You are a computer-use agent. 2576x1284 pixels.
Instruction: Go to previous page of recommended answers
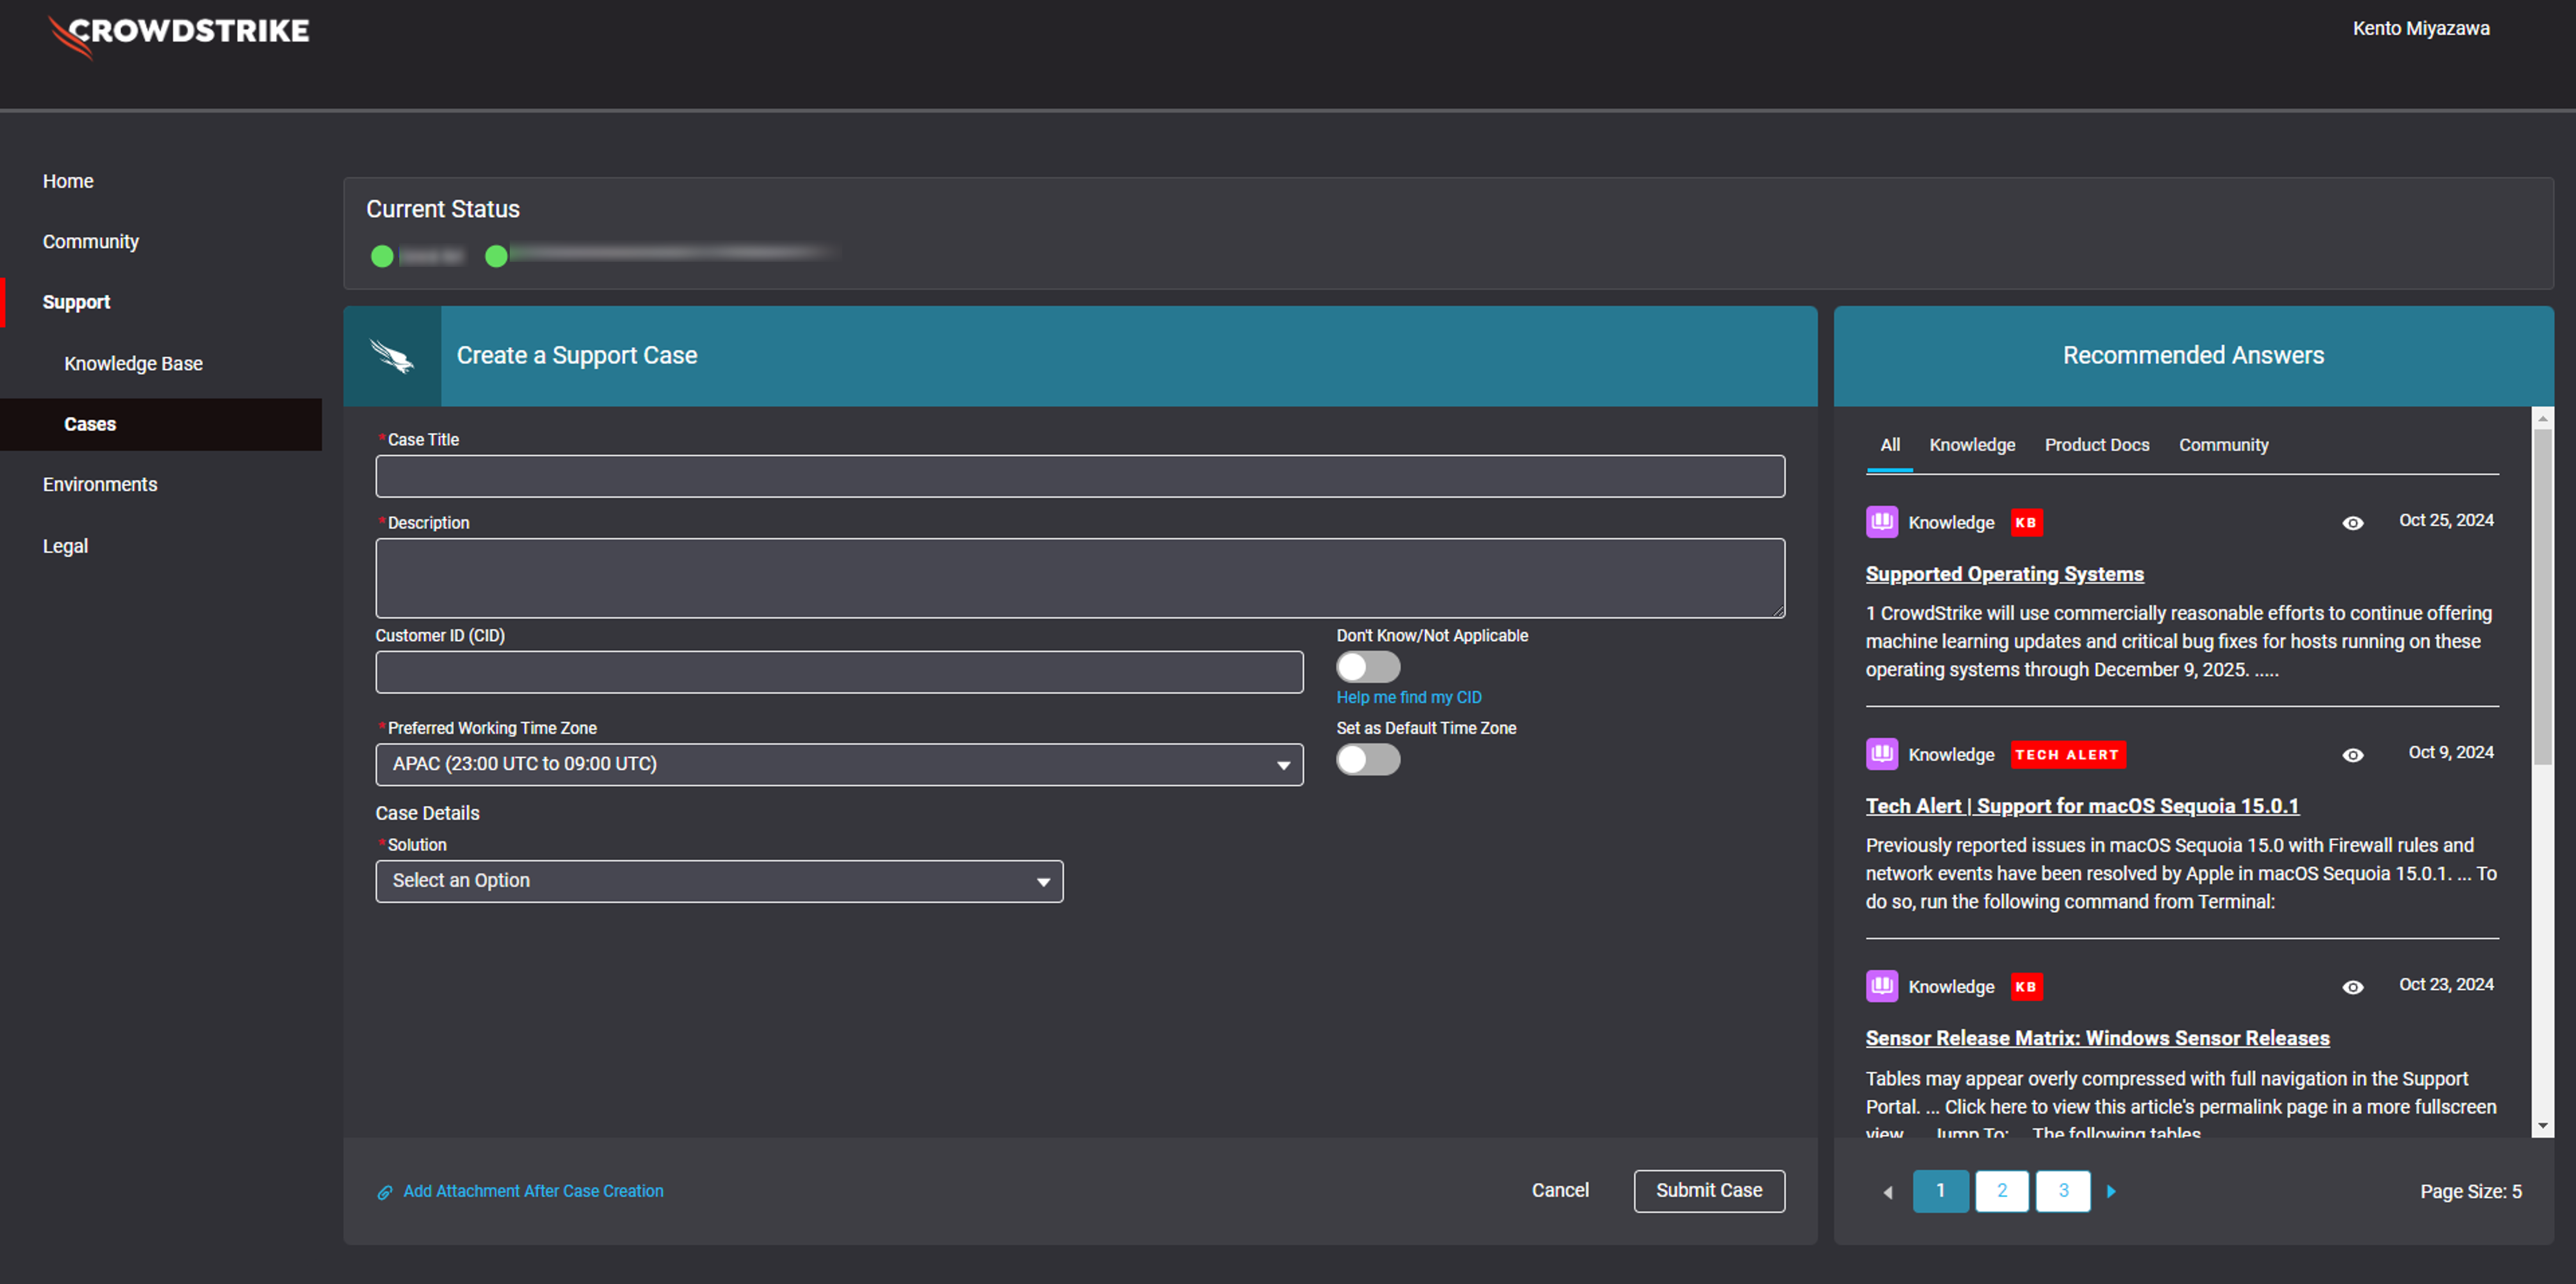tap(1888, 1191)
